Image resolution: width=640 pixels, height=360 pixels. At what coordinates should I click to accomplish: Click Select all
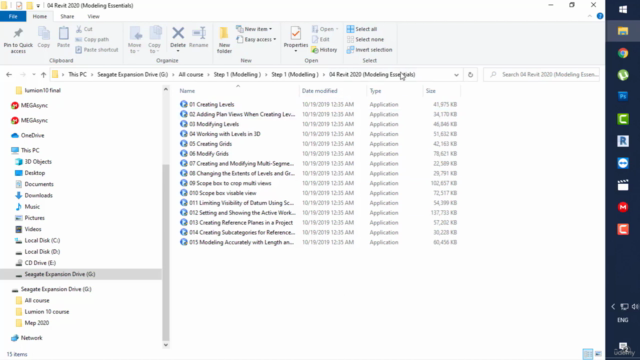tap(362, 29)
